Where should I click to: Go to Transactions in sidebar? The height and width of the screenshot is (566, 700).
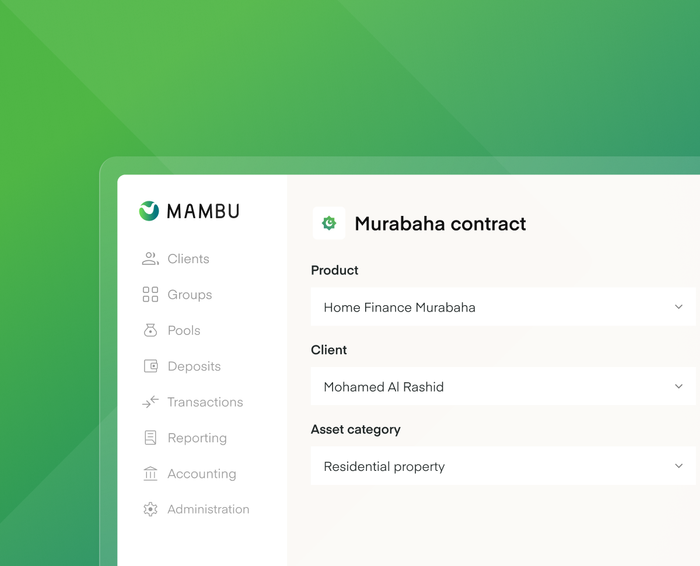205,402
